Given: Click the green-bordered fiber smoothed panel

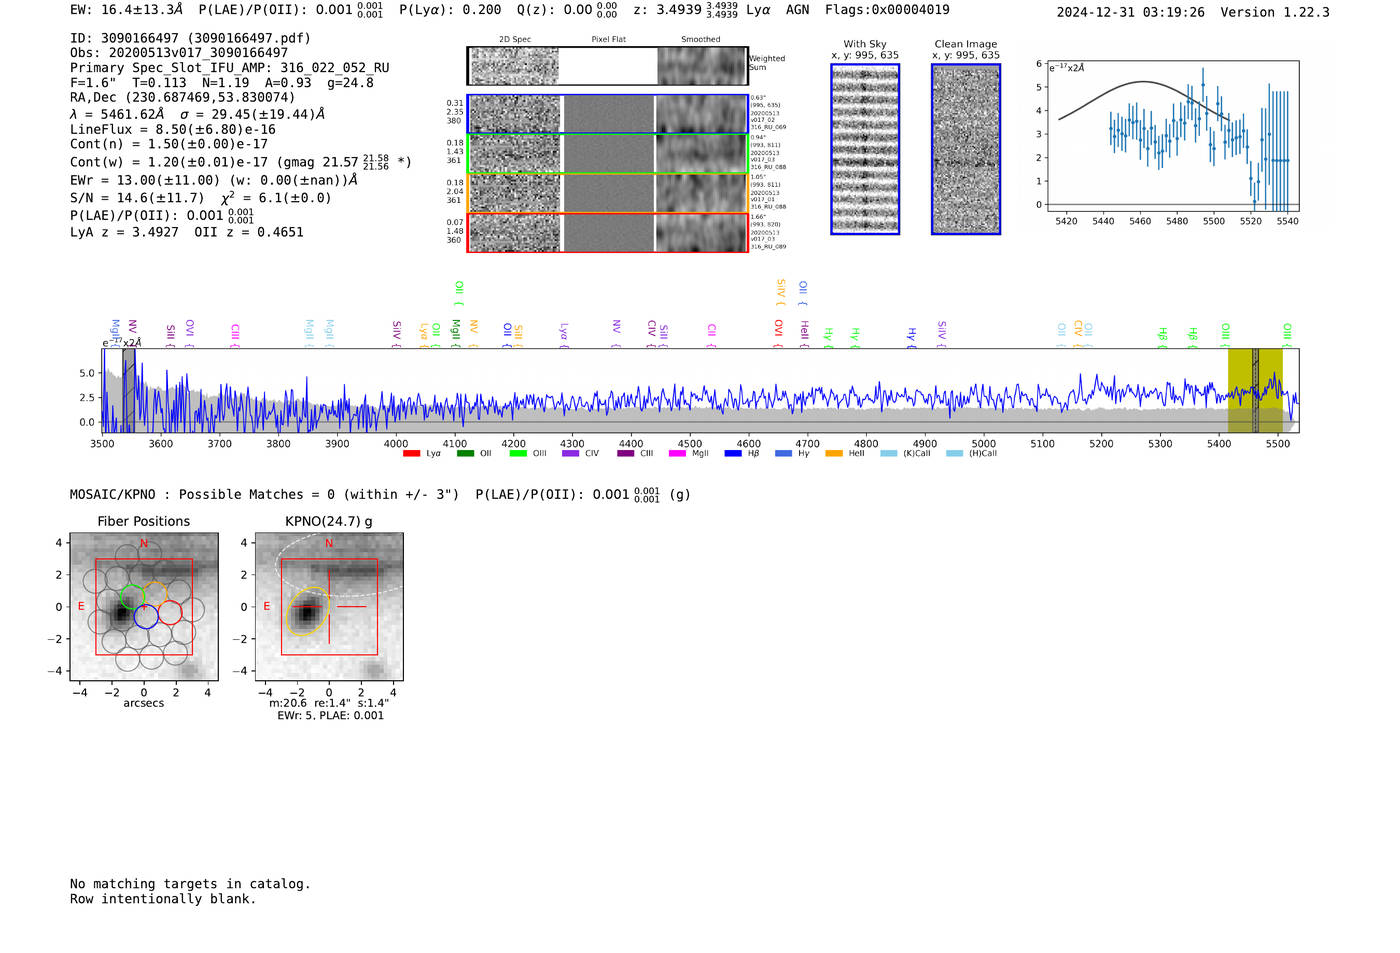Looking at the screenshot, I should coord(701,154).
